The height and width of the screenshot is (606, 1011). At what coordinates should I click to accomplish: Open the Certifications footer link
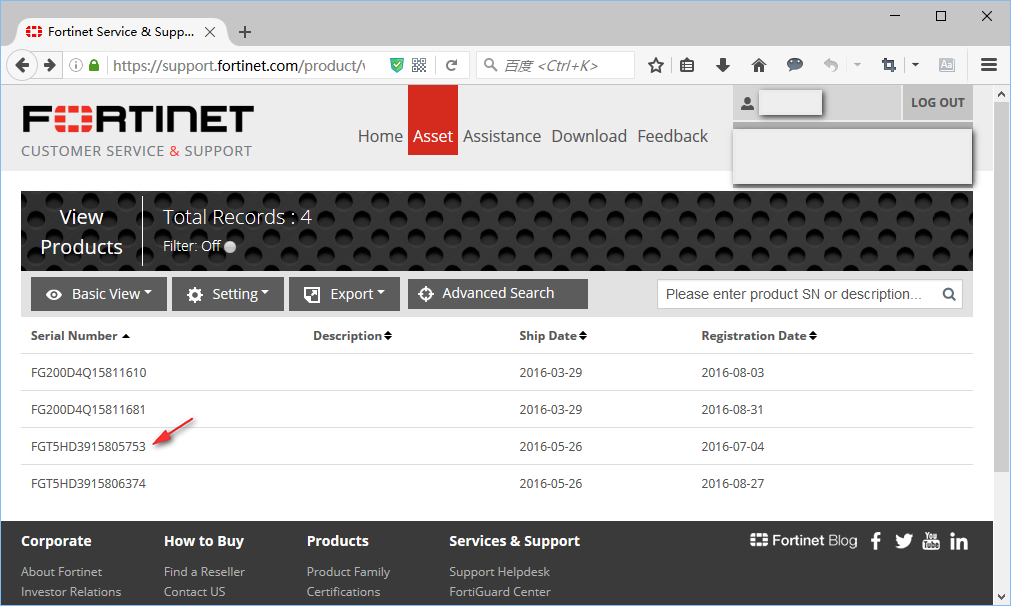(x=344, y=592)
